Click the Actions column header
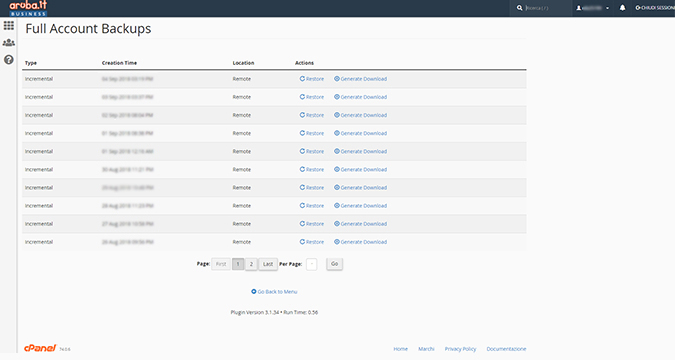Viewport: 675px width, 360px height. point(304,63)
